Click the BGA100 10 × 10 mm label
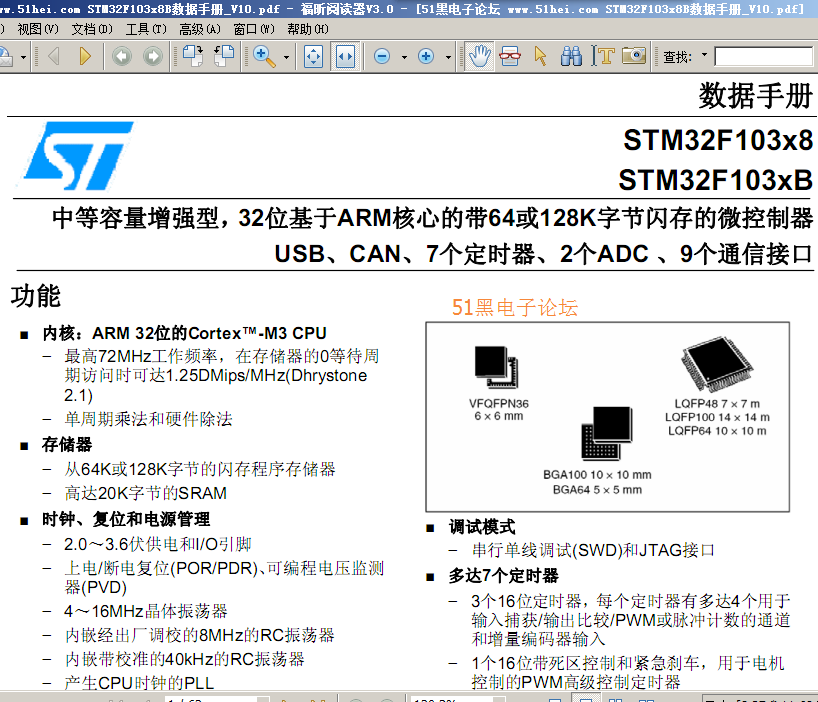This screenshot has height=702, width=818. tap(597, 475)
